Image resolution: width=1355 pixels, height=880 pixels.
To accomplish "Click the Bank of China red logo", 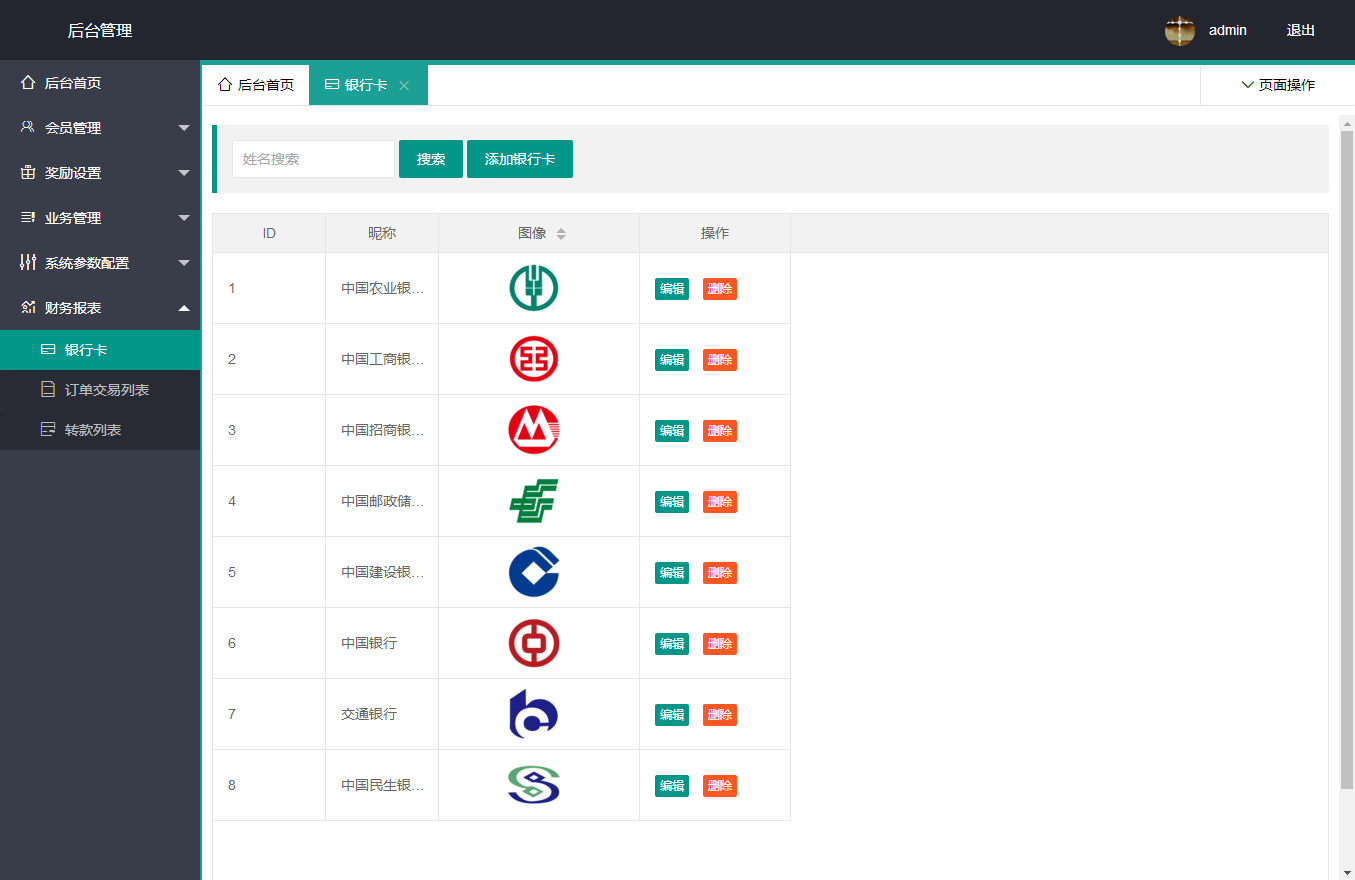I will [534, 643].
